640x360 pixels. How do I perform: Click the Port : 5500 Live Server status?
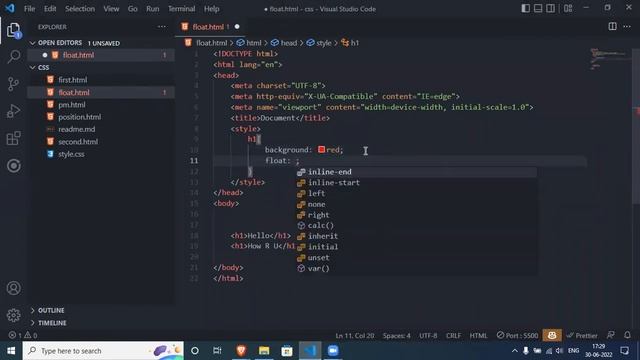[518, 335]
